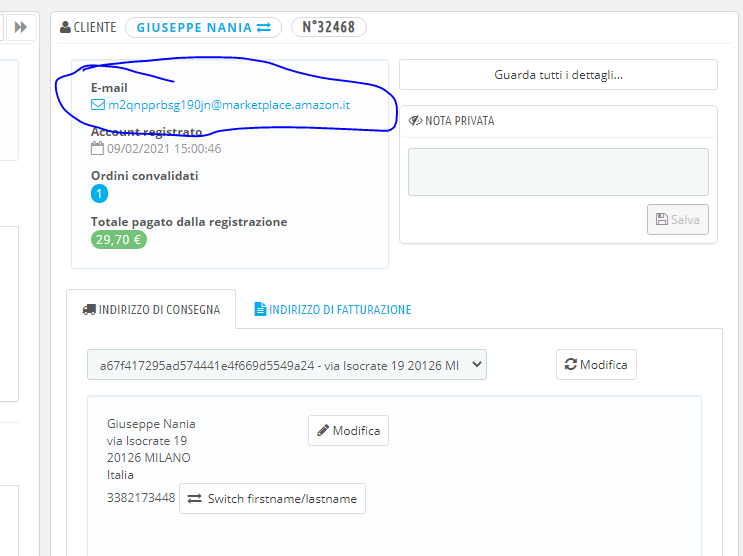Click the dropdown chevron of the address selector
The width and height of the screenshot is (743, 556).
coord(477,365)
